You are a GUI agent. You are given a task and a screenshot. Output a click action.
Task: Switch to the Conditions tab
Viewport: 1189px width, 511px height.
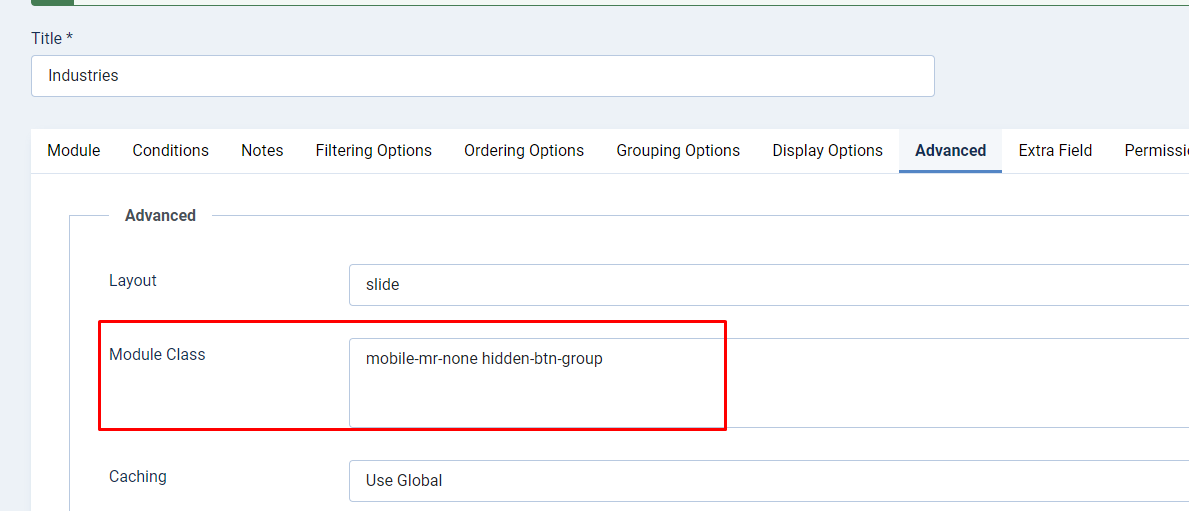click(x=170, y=151)
